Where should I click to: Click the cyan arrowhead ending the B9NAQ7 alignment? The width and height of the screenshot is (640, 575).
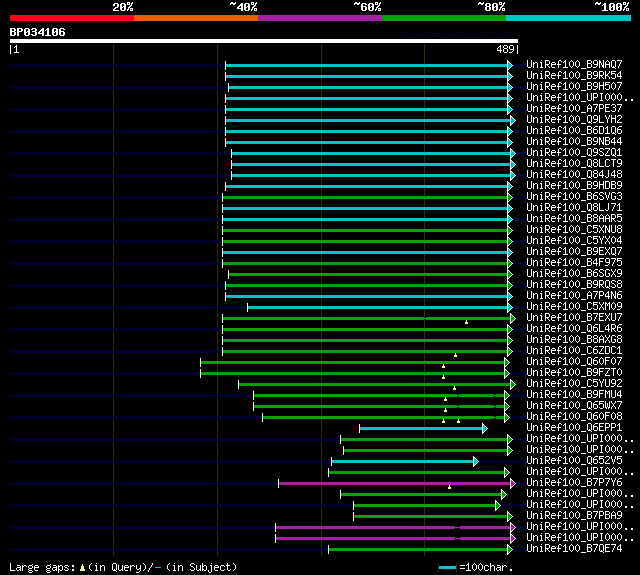click(x=510, y=65)
